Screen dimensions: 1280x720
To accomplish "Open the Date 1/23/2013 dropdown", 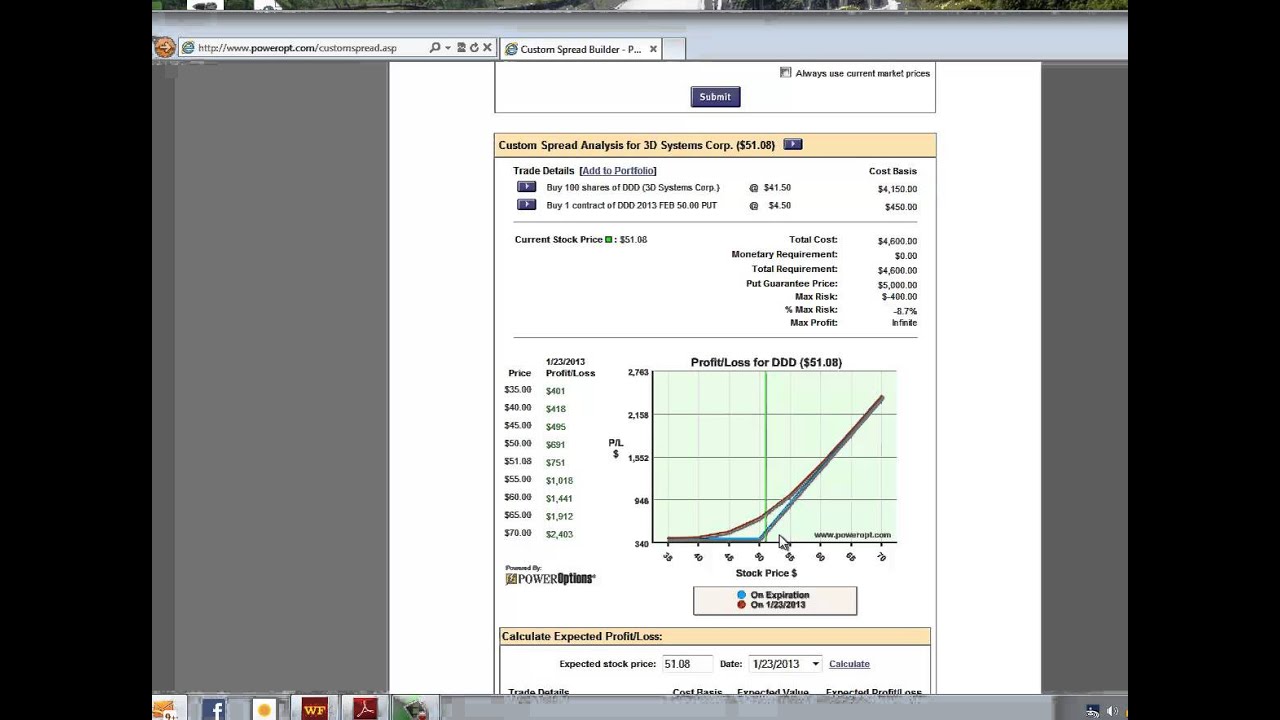I will [x=785, y=664].
